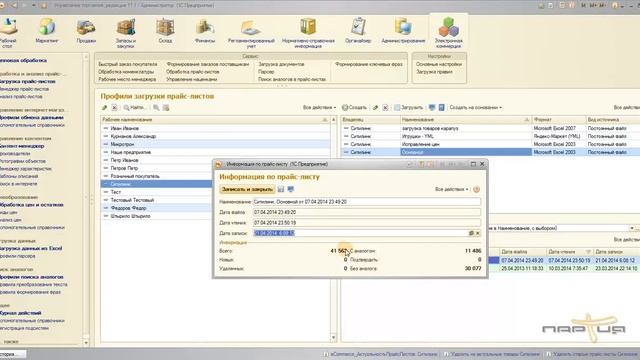Open Обработка прайс-листов link

(x=193, y=72)
